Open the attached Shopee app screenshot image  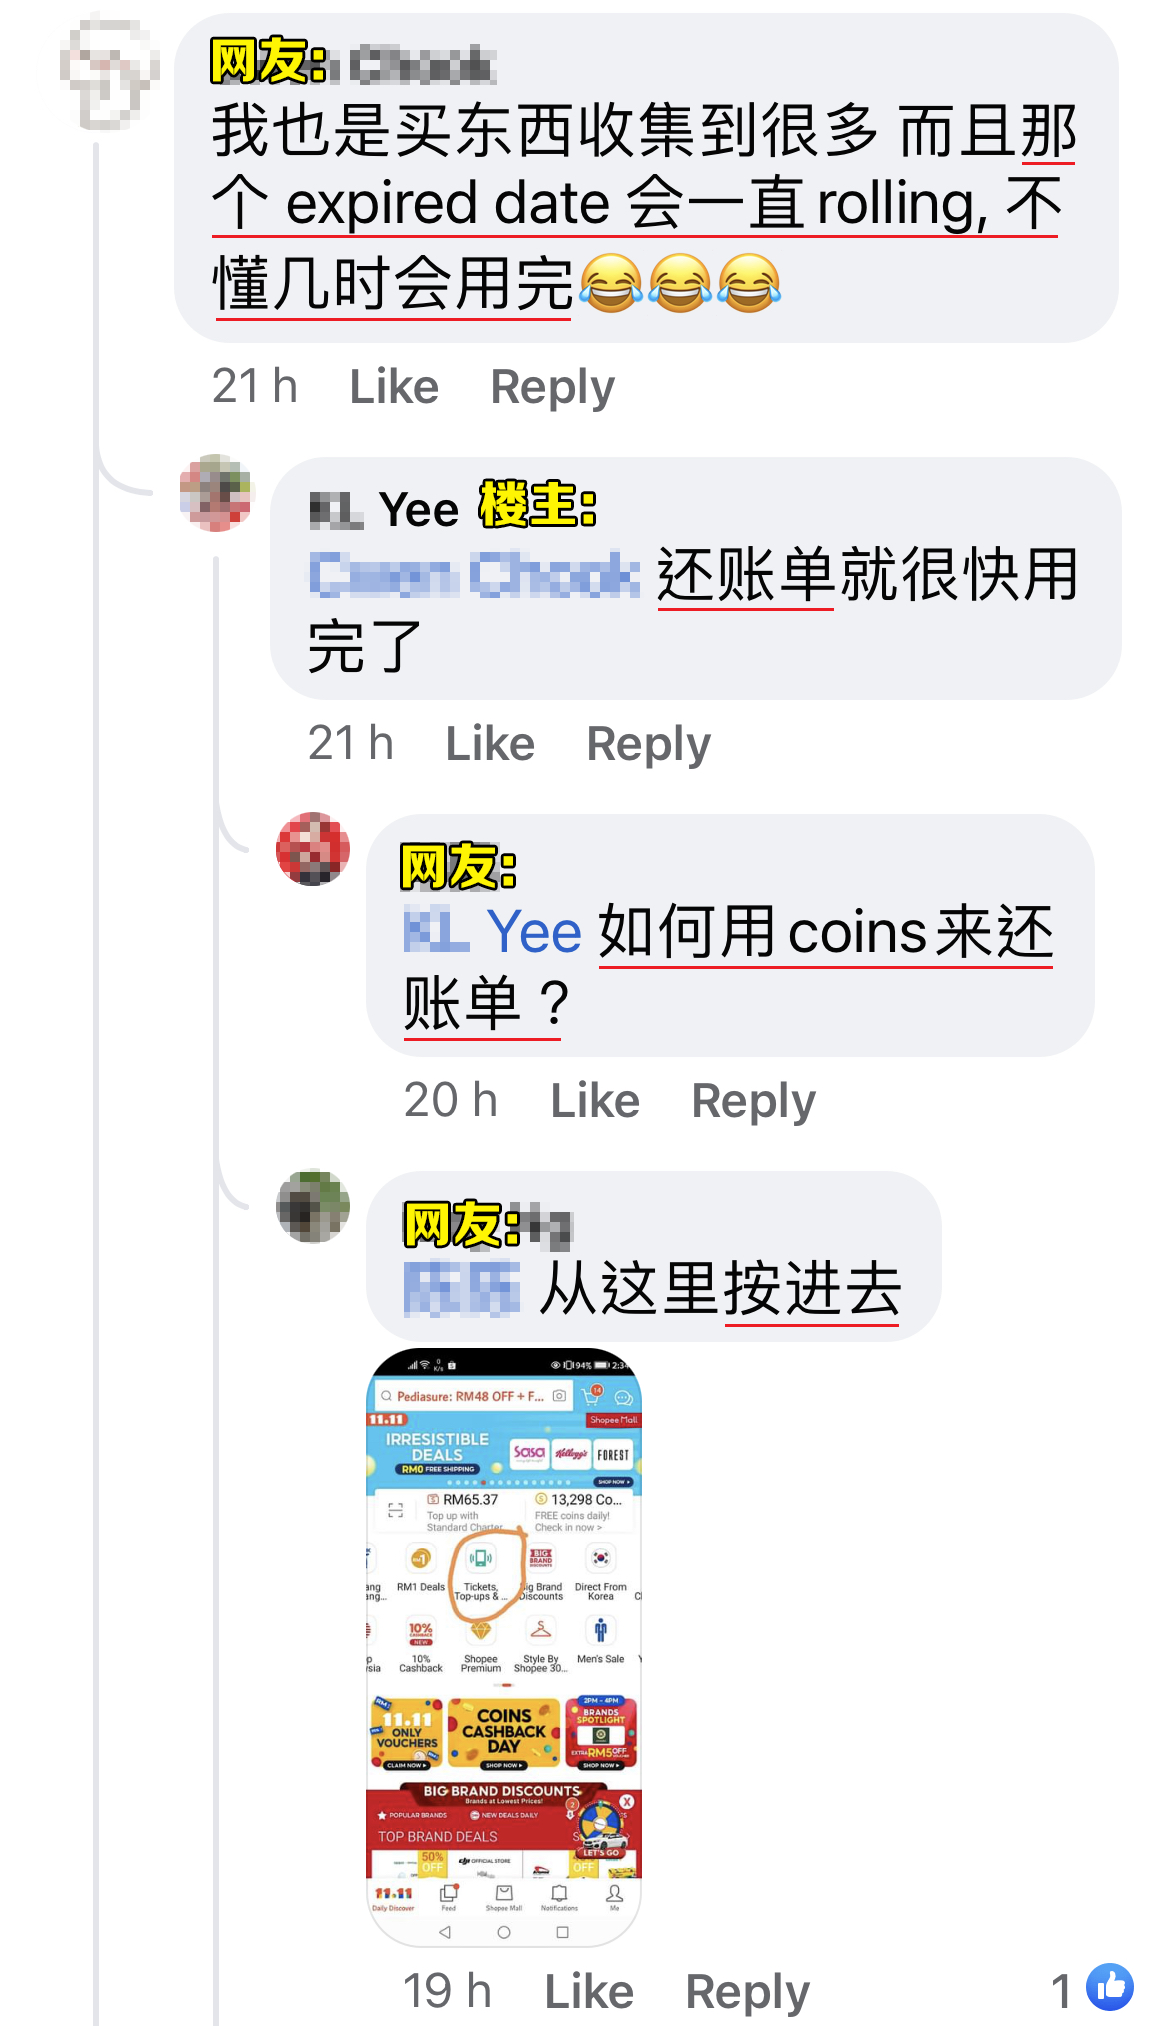[x=504, y=1647]
